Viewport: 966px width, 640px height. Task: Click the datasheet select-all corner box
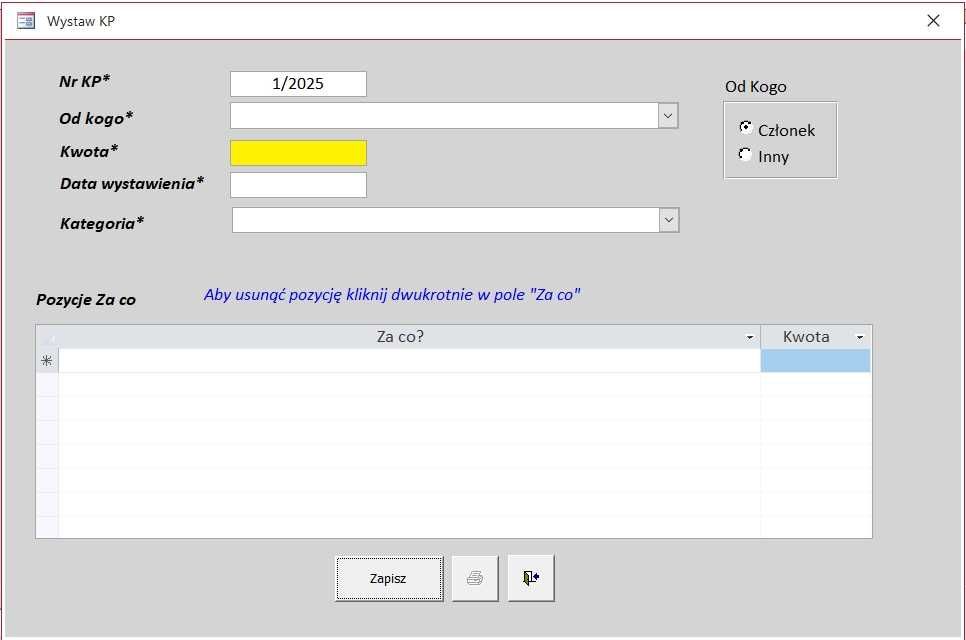[47, 337]
